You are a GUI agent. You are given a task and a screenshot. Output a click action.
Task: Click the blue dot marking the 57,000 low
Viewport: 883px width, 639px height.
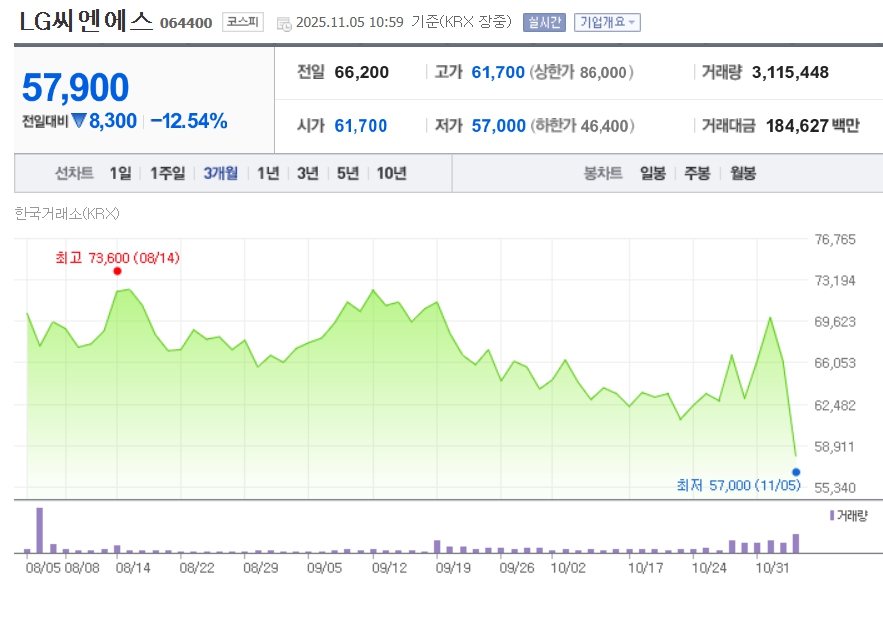point(796,472)
